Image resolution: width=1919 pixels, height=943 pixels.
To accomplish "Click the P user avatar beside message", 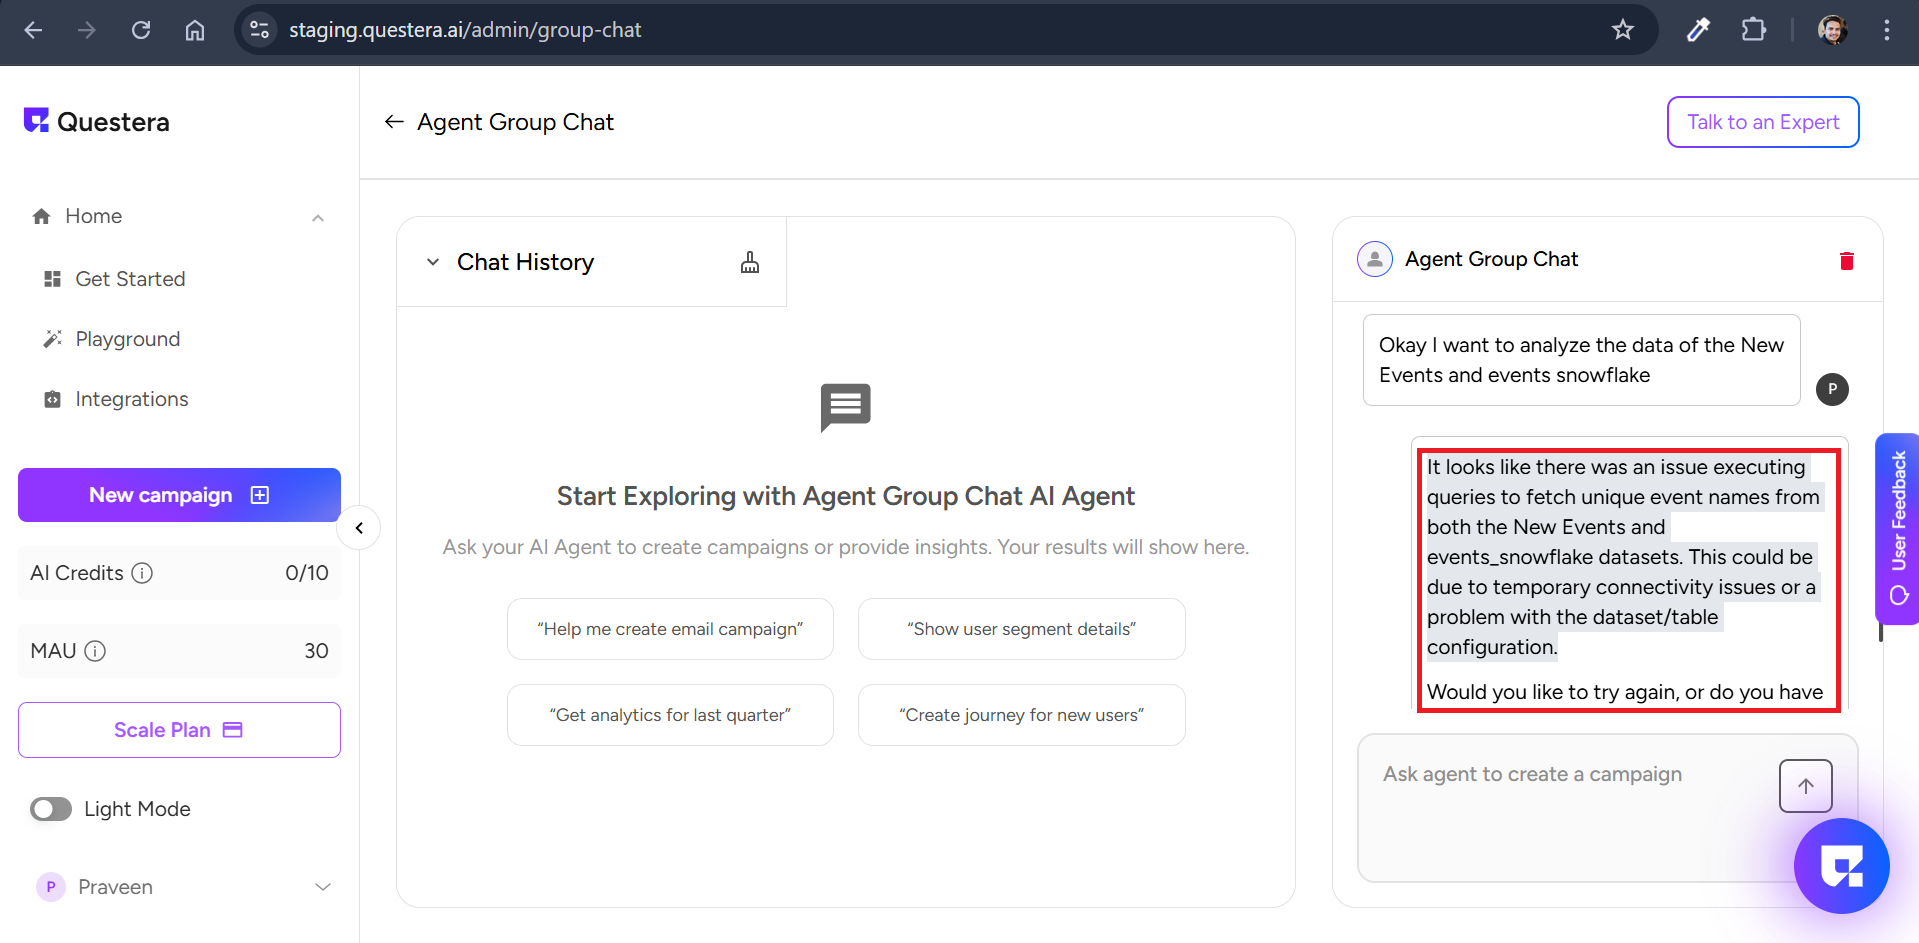I will pyautogui.click(x=1832, y=389).
